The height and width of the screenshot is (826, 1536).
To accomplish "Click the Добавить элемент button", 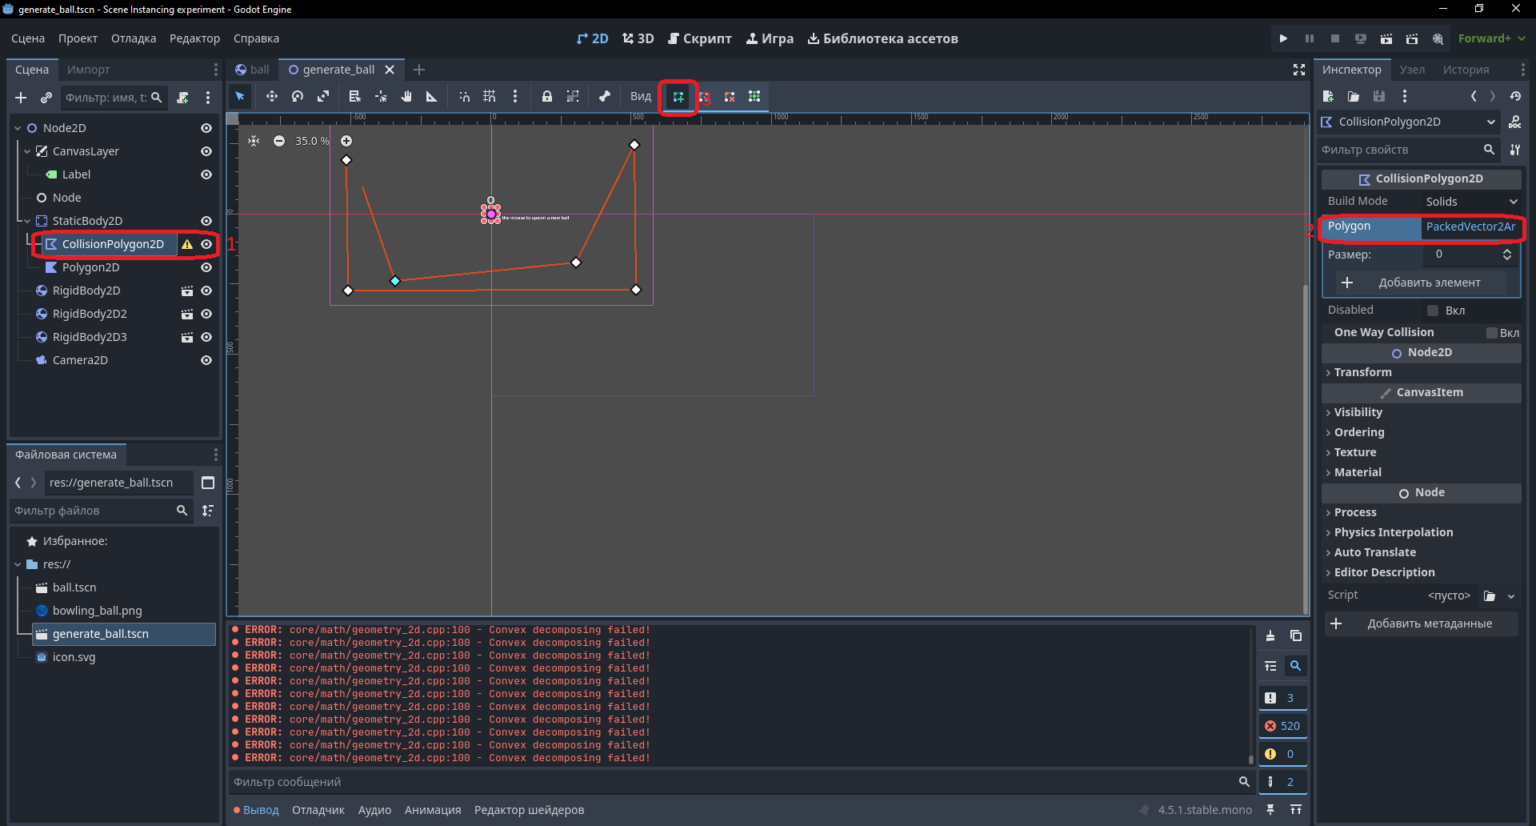I will pos(1421,283).
